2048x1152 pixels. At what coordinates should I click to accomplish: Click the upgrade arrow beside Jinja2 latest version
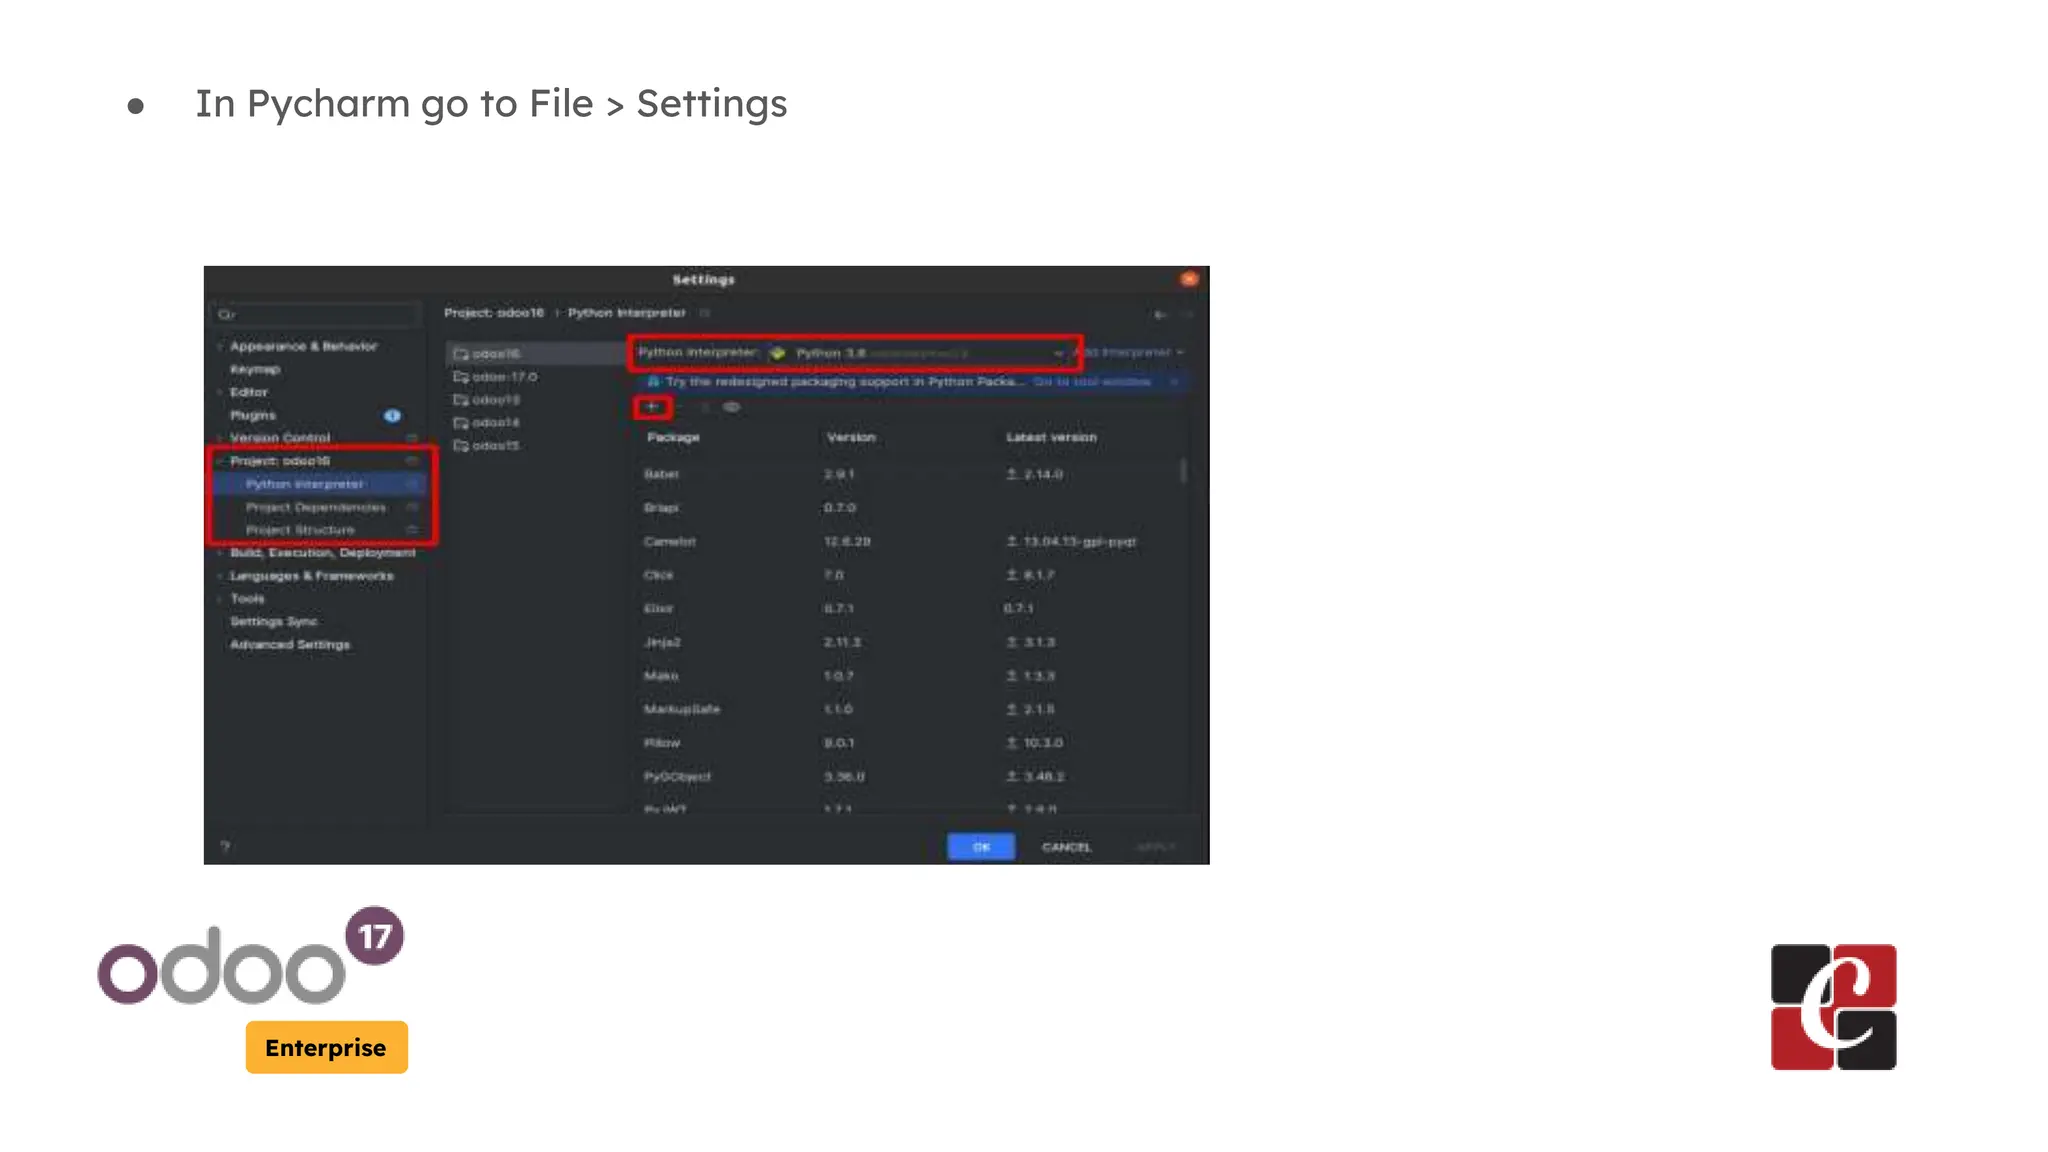tap(1012, 642)
